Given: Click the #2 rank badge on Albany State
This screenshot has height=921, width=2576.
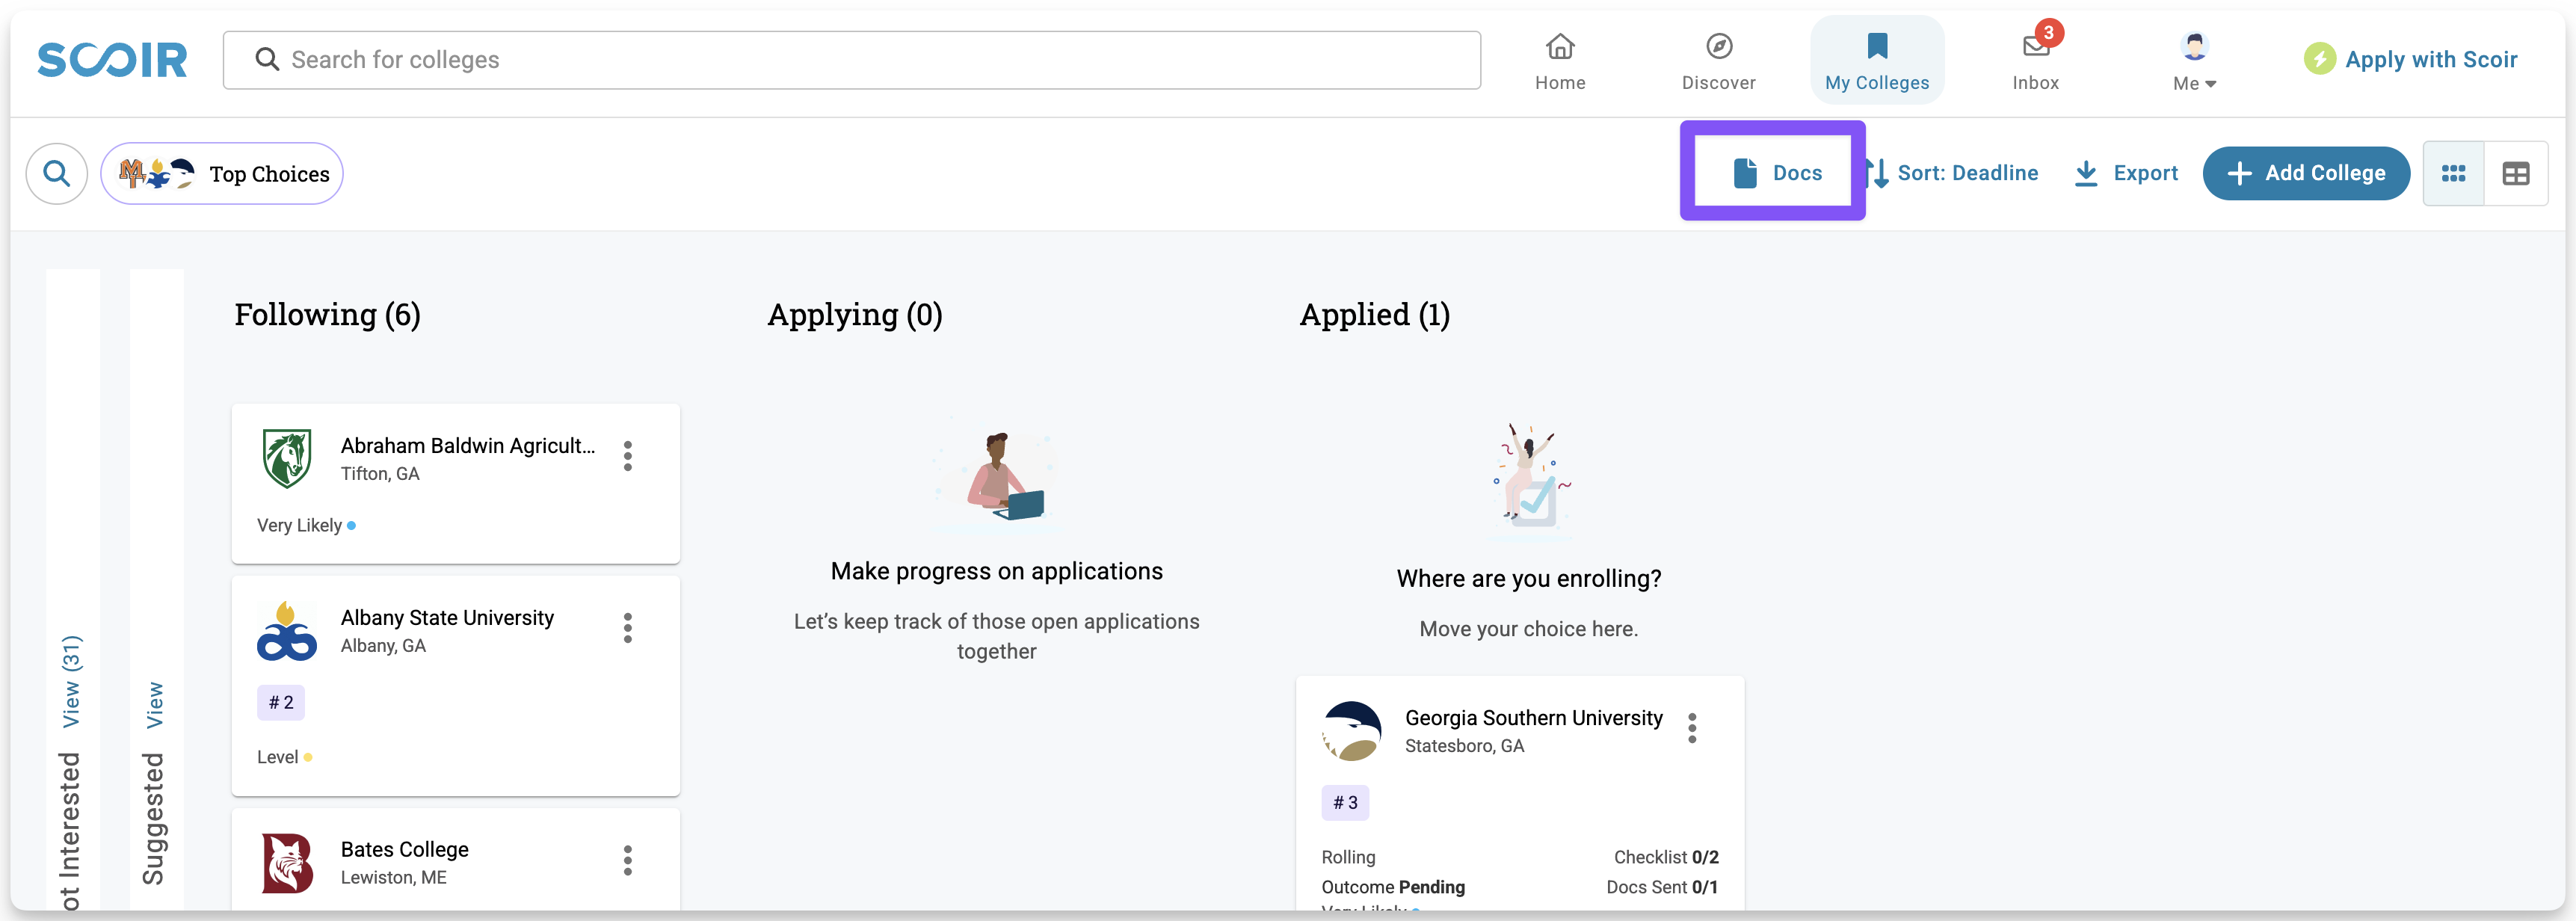Looking at the screenshot, I should tap(281, 703).
